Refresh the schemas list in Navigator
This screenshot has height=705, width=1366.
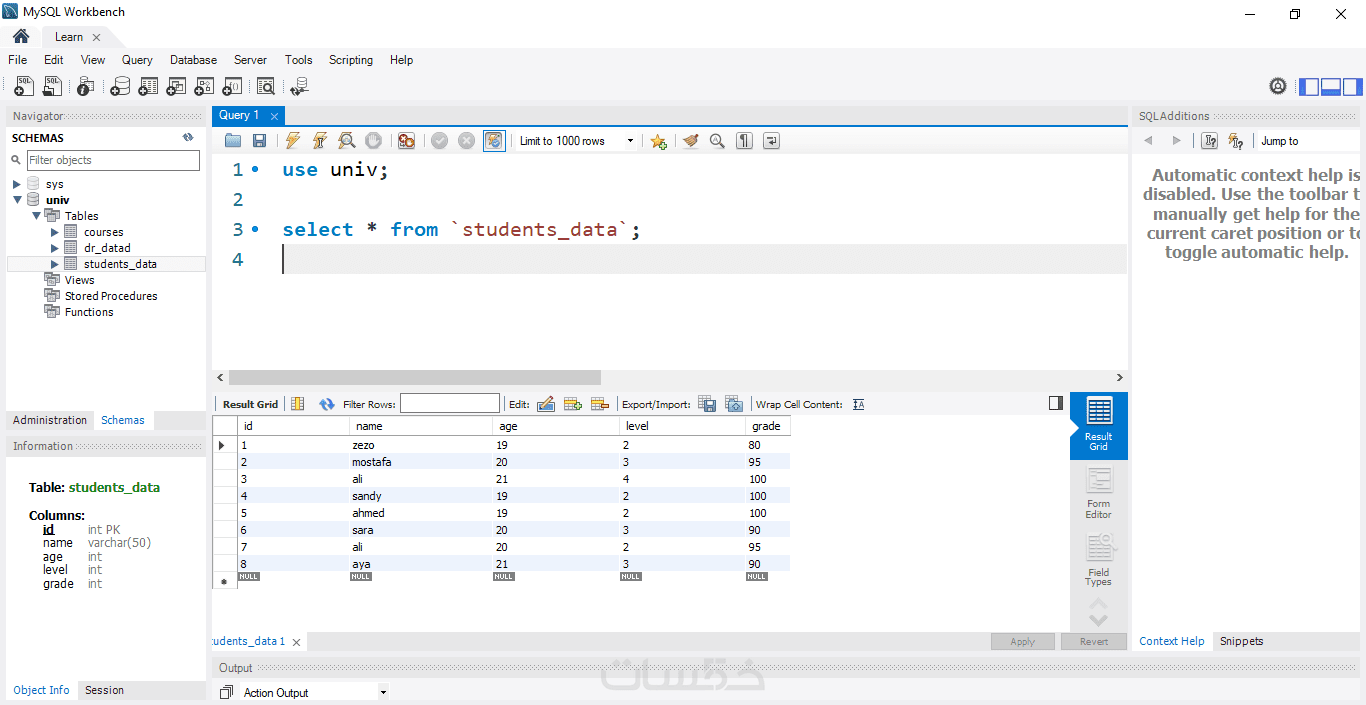(188, 138)
